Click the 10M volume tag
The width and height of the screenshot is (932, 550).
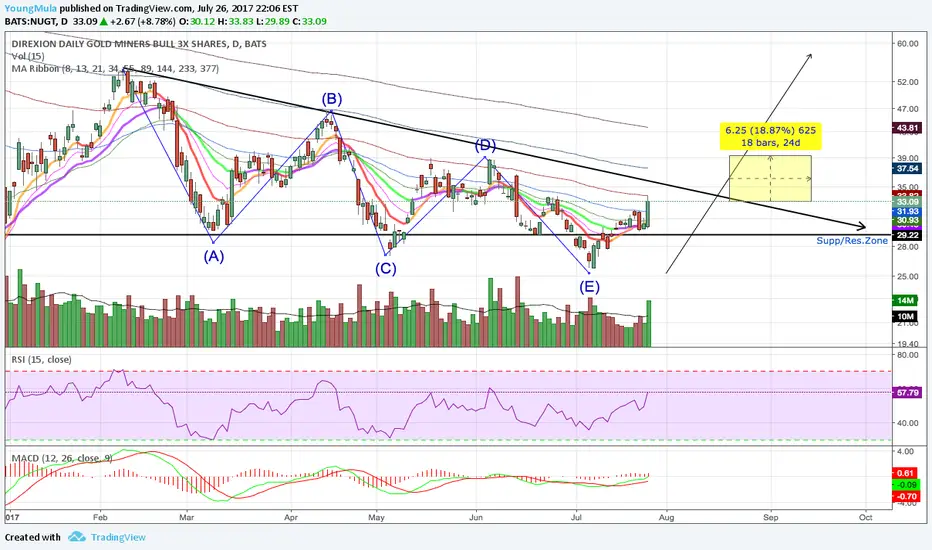pos(906,316)
